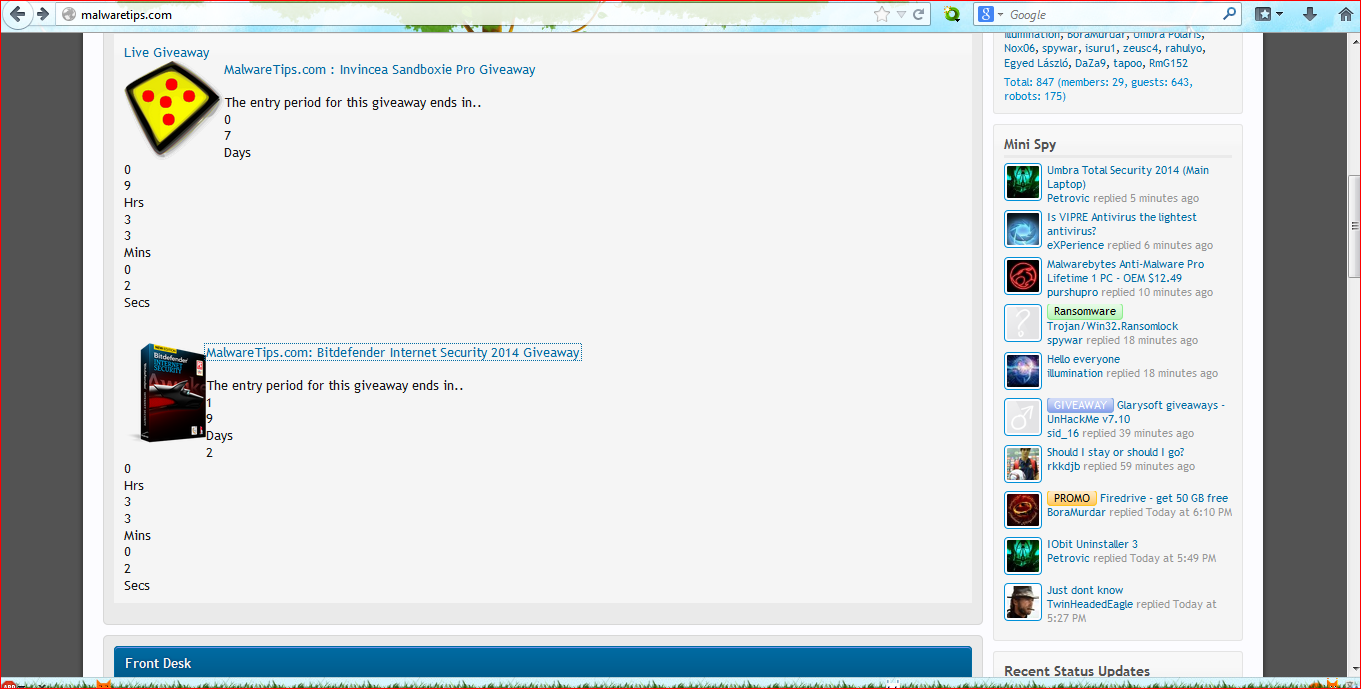Viewport: 1361px width, 689px height.
Task: Click the Google search input field
Action: pos(1113,14)
